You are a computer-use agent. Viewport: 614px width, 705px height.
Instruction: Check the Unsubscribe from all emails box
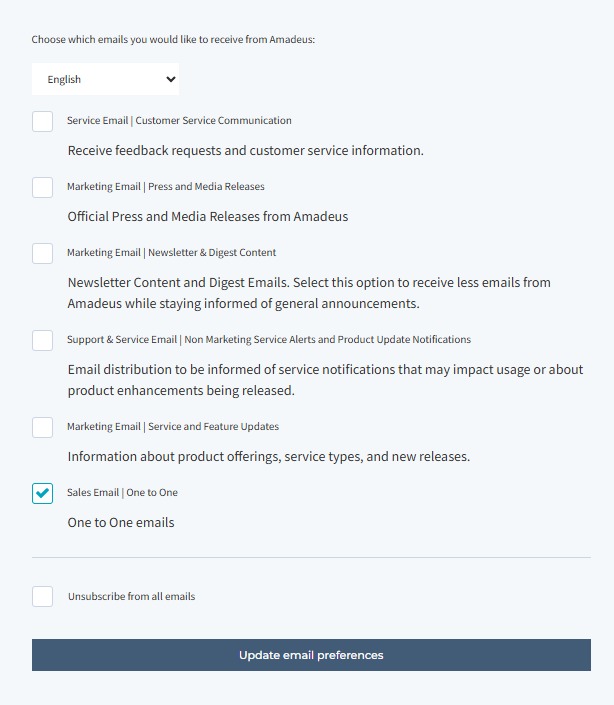[x=42, y=596]
